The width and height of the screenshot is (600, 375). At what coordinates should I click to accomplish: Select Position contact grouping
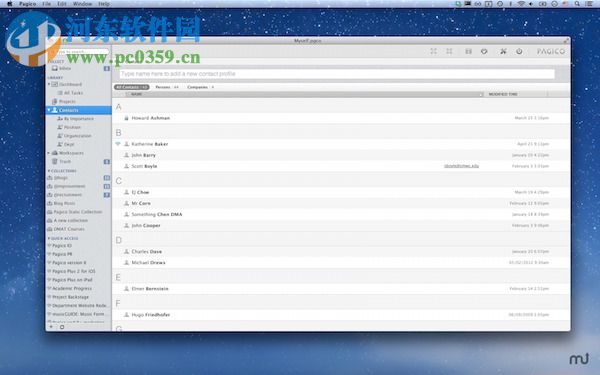point(72,127)
